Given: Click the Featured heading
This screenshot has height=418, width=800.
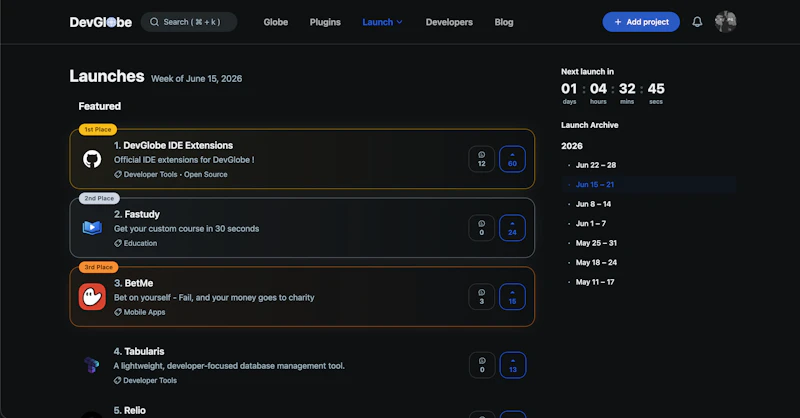Looking at the screenshot, I should pos(99,106).
